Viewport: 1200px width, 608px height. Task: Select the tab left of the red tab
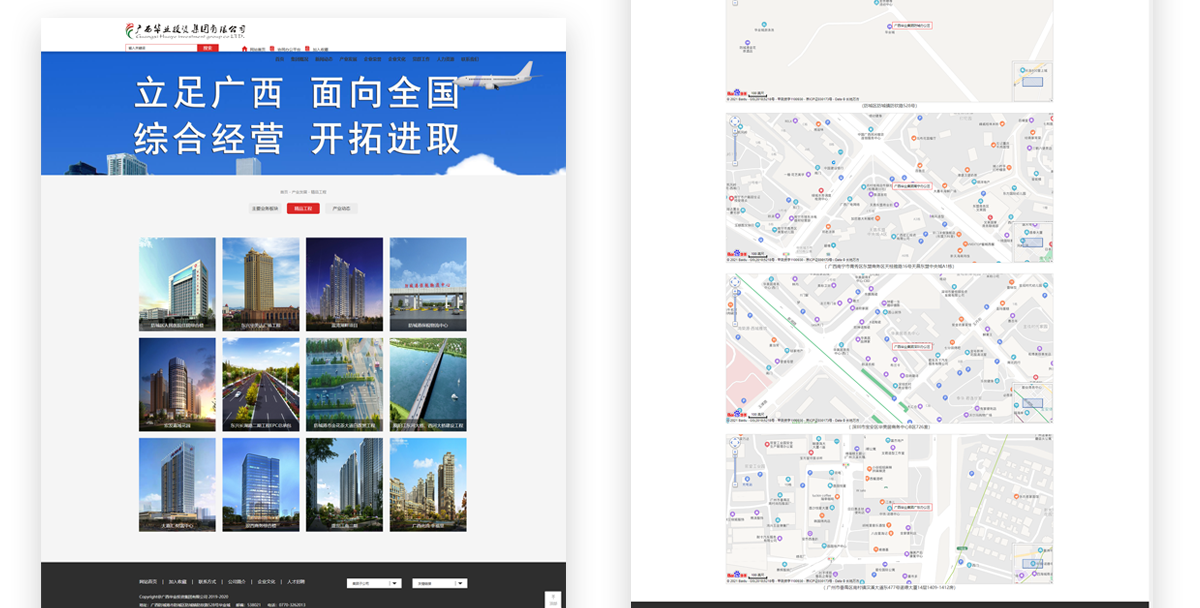264,209
